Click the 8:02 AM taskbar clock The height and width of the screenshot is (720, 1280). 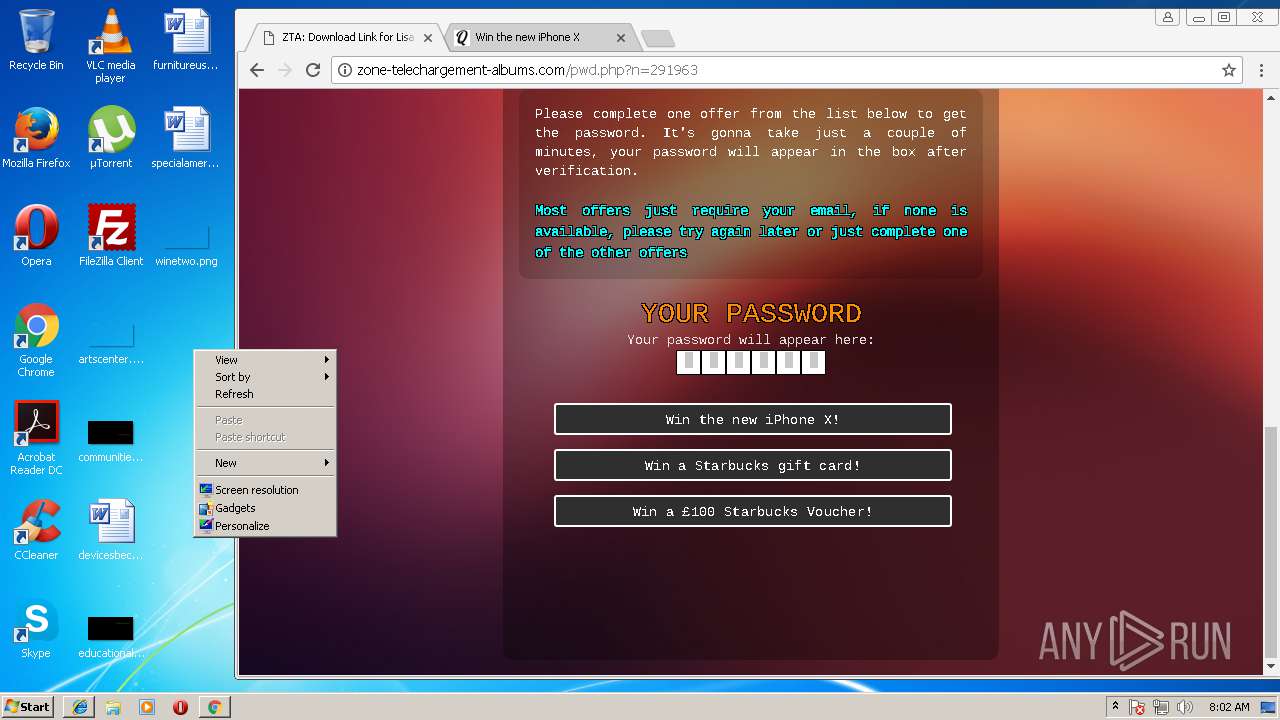tap(1229, 707)
